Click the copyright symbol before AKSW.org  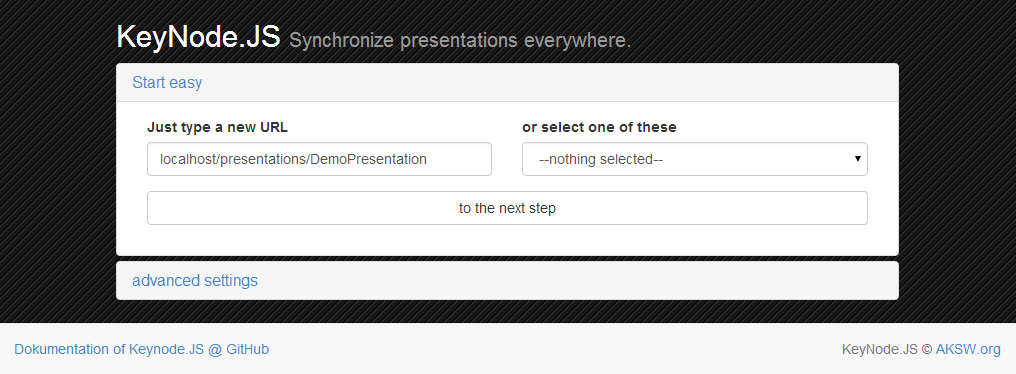[x=927, y=349]
